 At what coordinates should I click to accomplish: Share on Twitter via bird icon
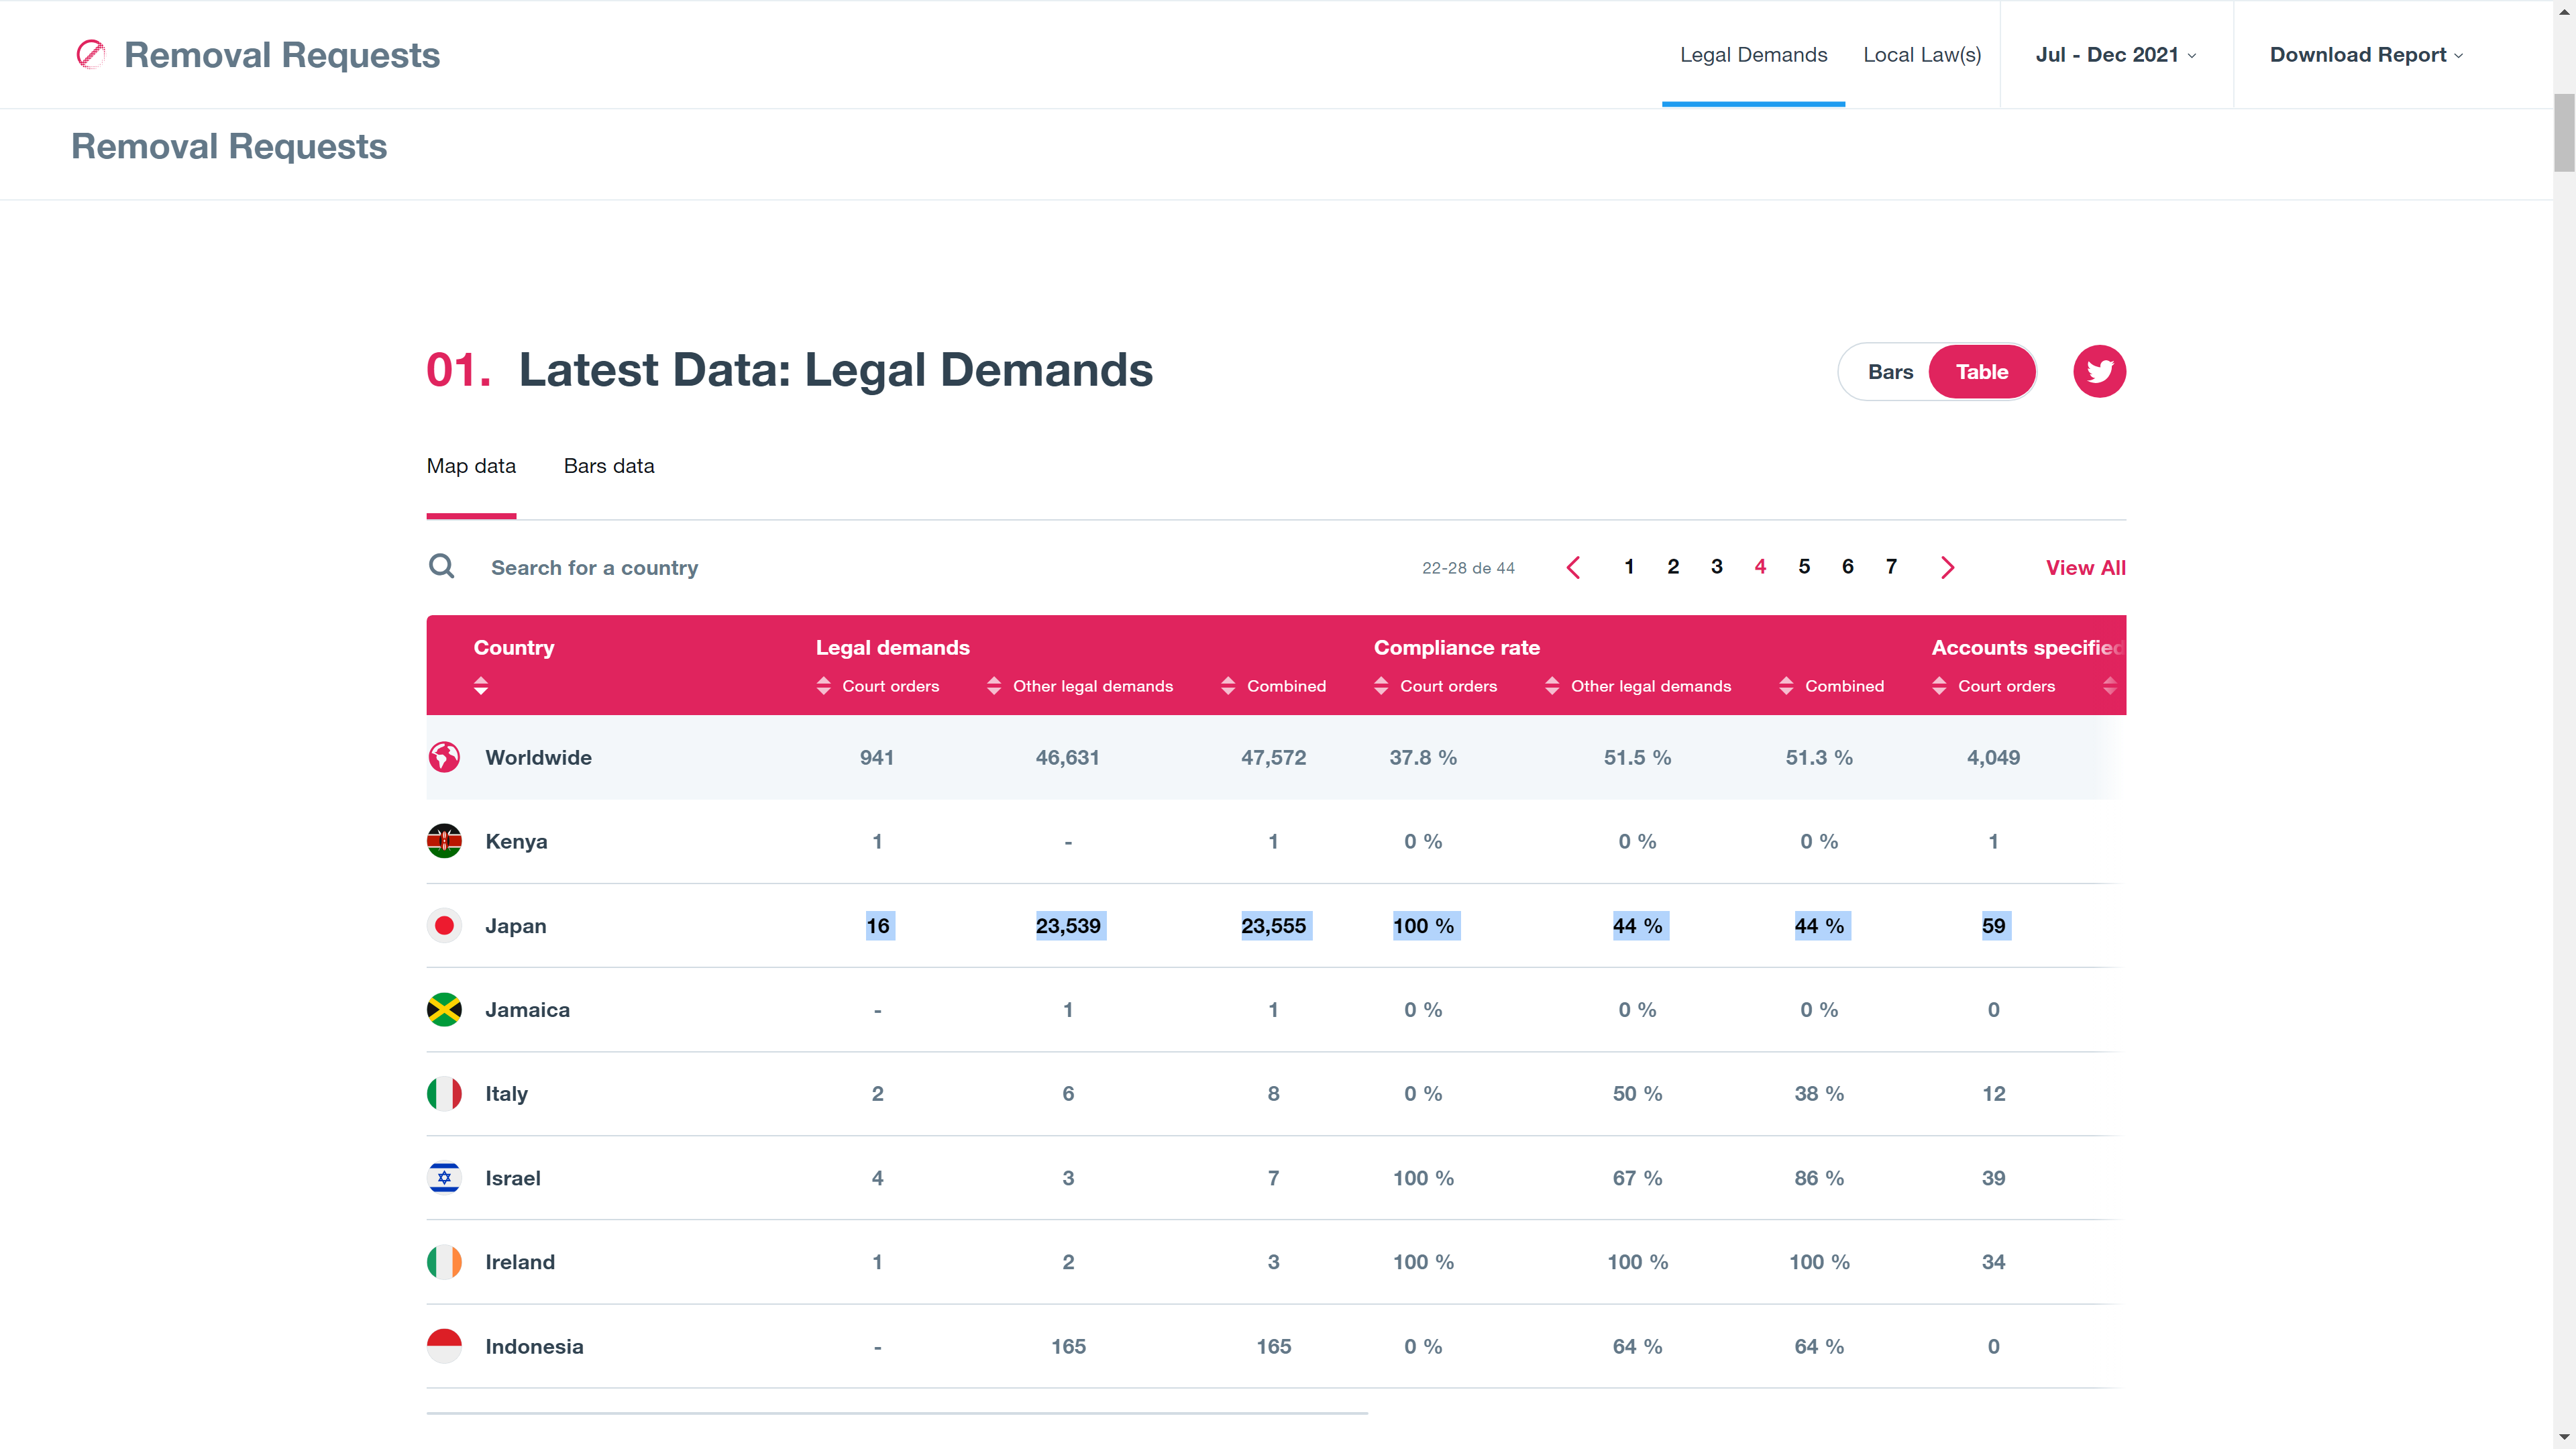[x=2099, y=372]
